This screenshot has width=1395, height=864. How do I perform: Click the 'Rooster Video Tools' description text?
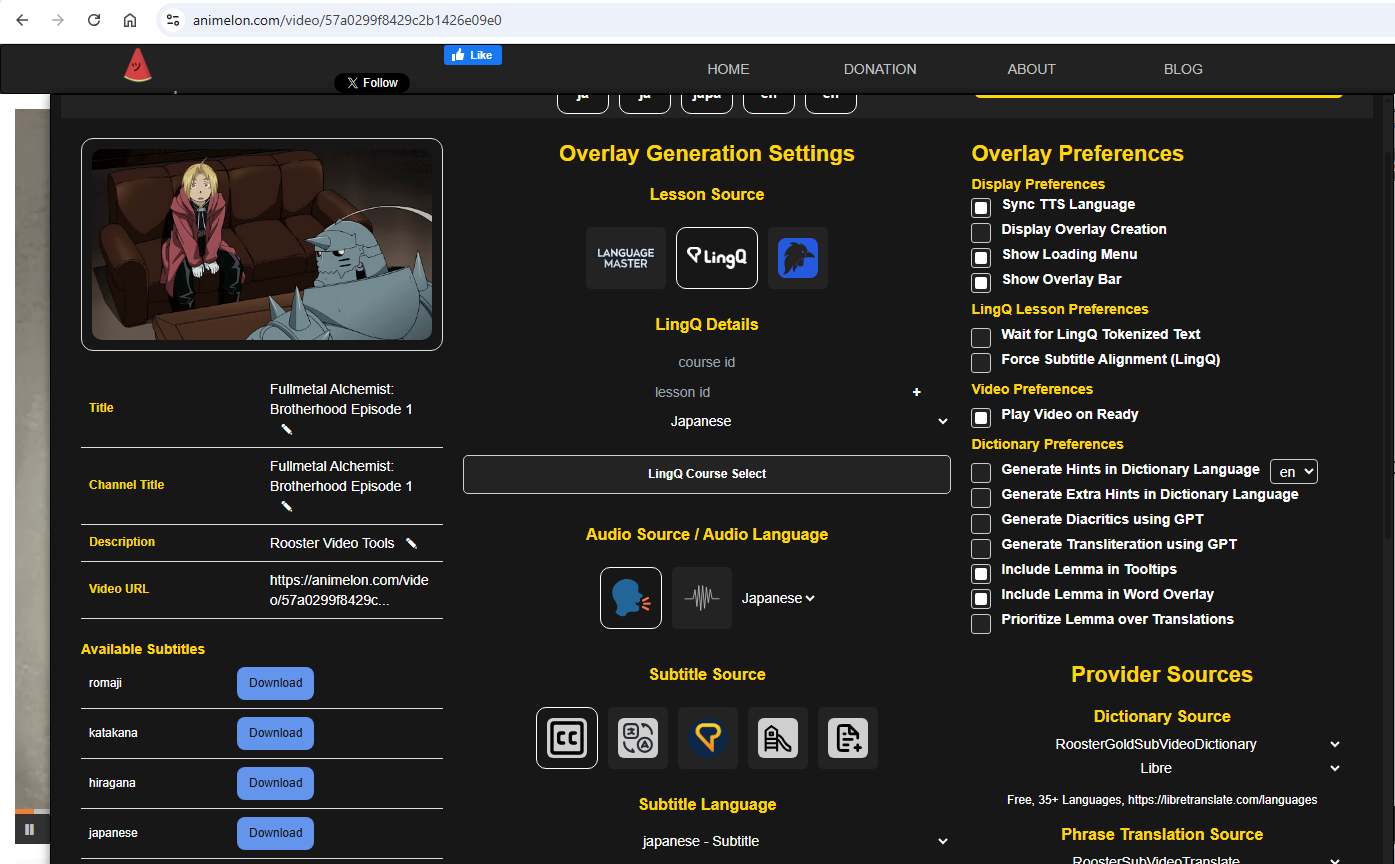(x=332, y=543)
